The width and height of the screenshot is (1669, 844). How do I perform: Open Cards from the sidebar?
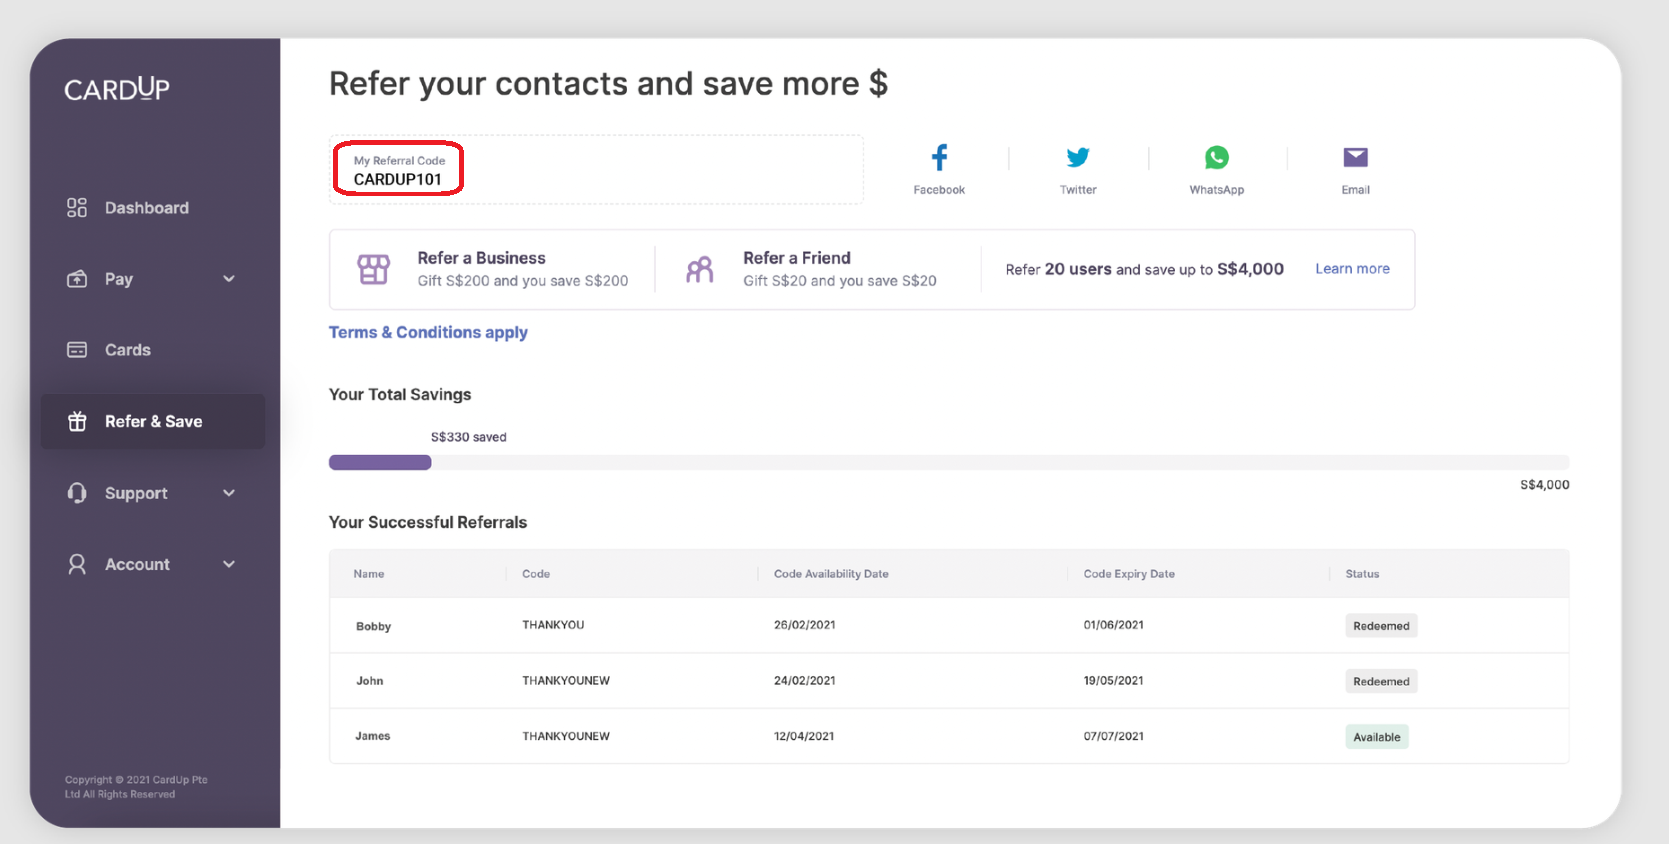(x=127, y=350)
